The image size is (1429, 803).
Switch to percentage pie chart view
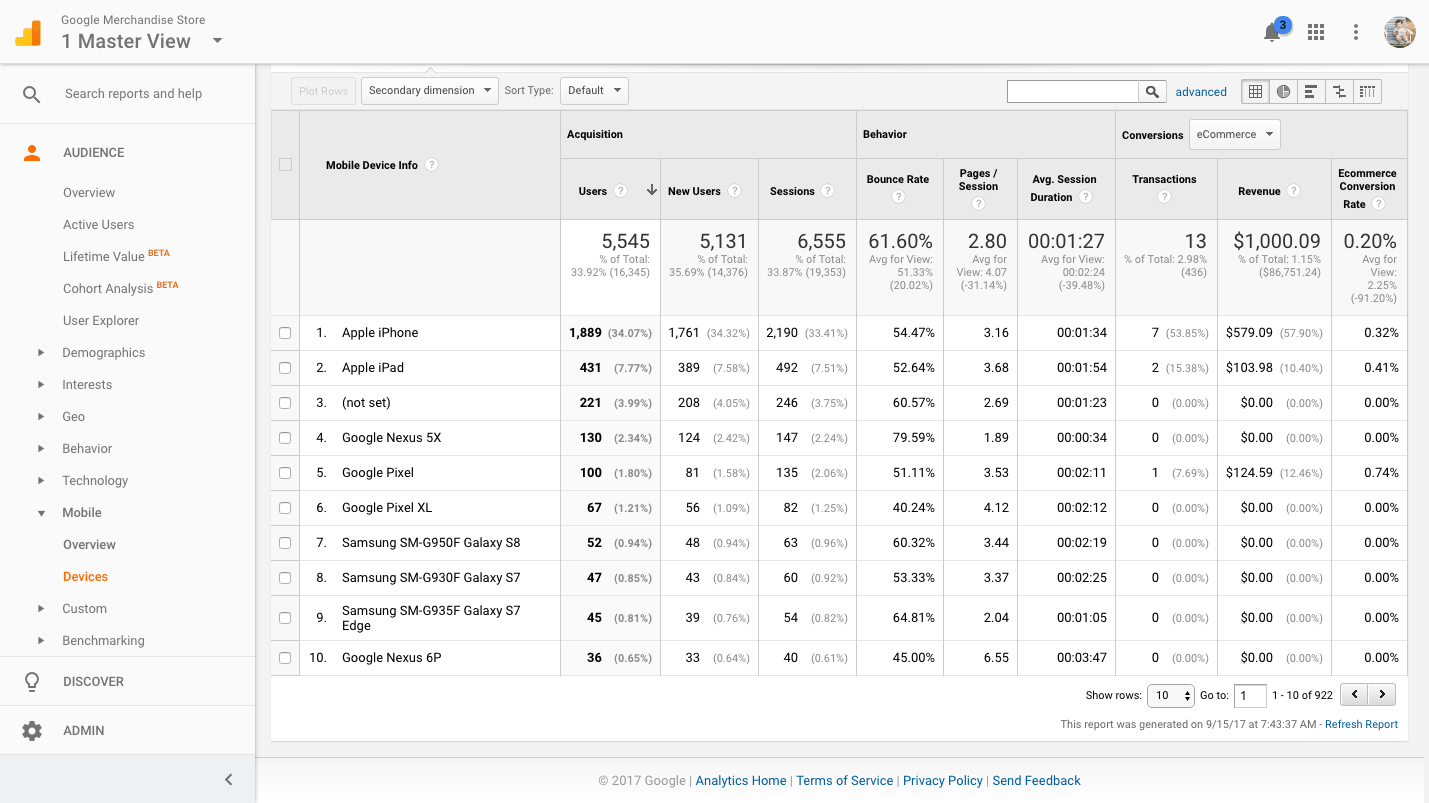click(x=1283, y=92)
